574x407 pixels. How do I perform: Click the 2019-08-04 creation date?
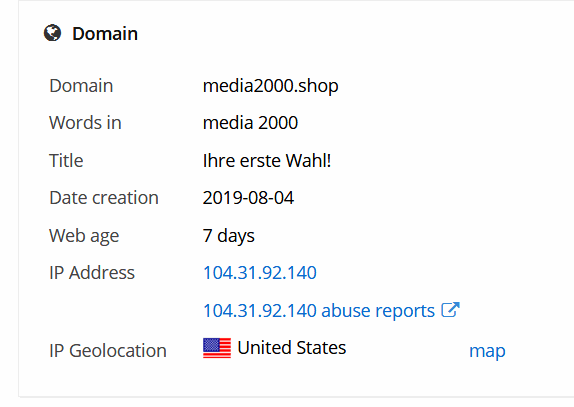tap(248, 198)
